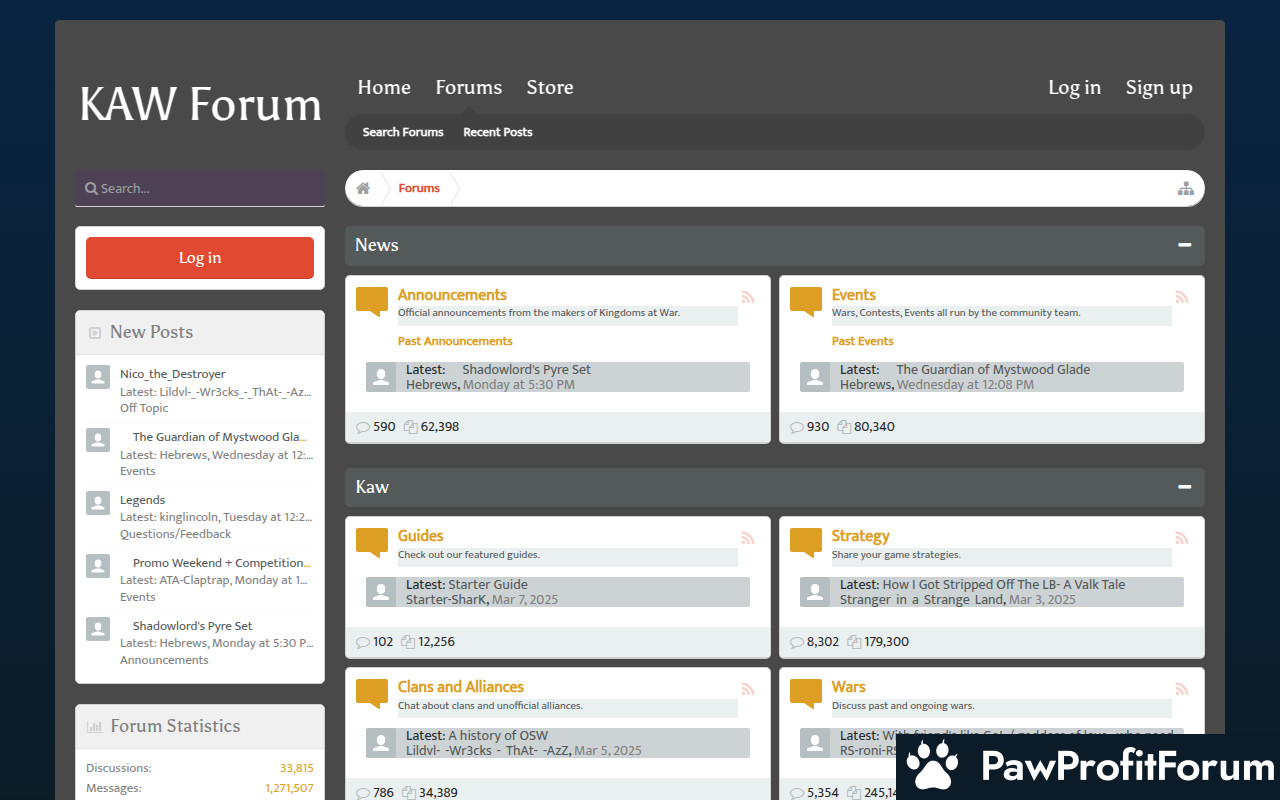
Task: Click the Guides forum speech bubble icon
Action: tap(372, 543)
